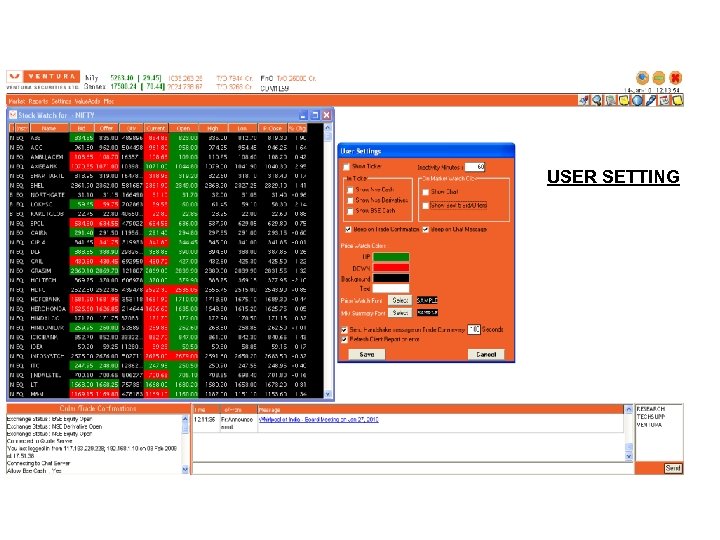
Task: Minimize the Stock Watch NIFTY window
Action: point(303,115)
